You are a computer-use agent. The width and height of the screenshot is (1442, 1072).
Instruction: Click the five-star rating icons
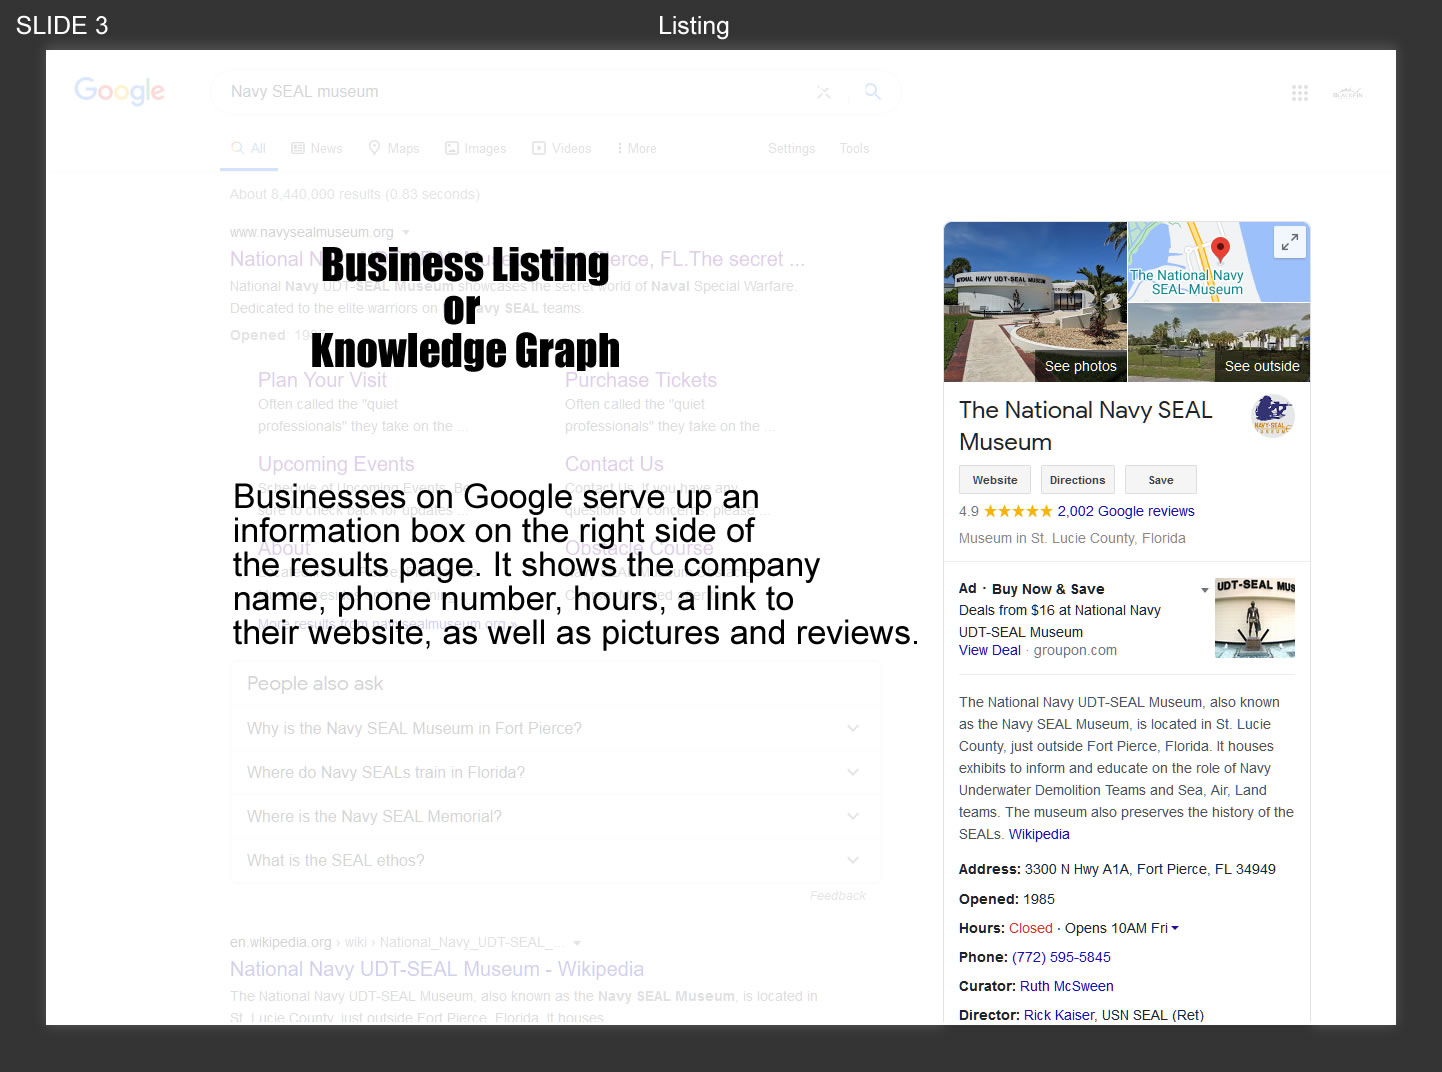pyautogui.click(x=1018, y=511)
